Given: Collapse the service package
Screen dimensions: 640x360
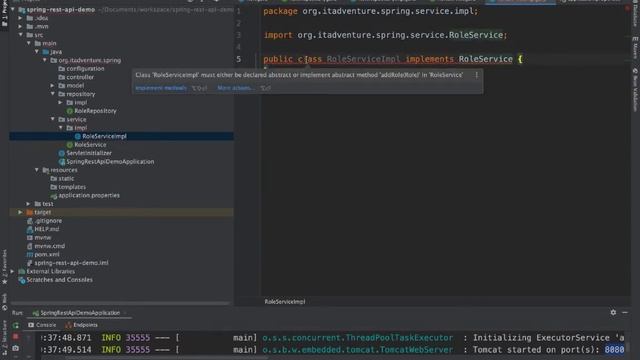Looking at the screenshot, I should click(53, 120).
